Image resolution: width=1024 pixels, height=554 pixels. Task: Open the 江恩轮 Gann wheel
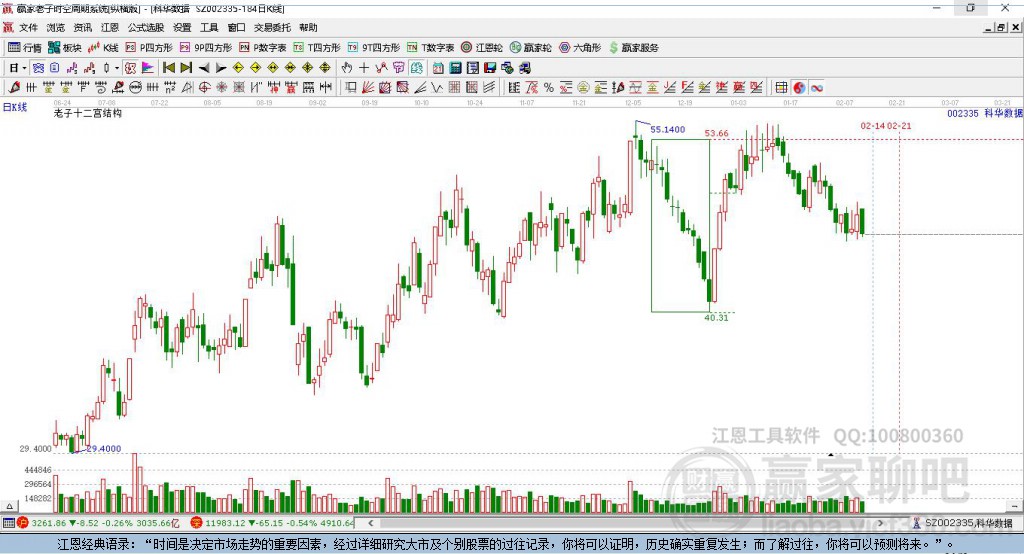[x=482, y=48]
